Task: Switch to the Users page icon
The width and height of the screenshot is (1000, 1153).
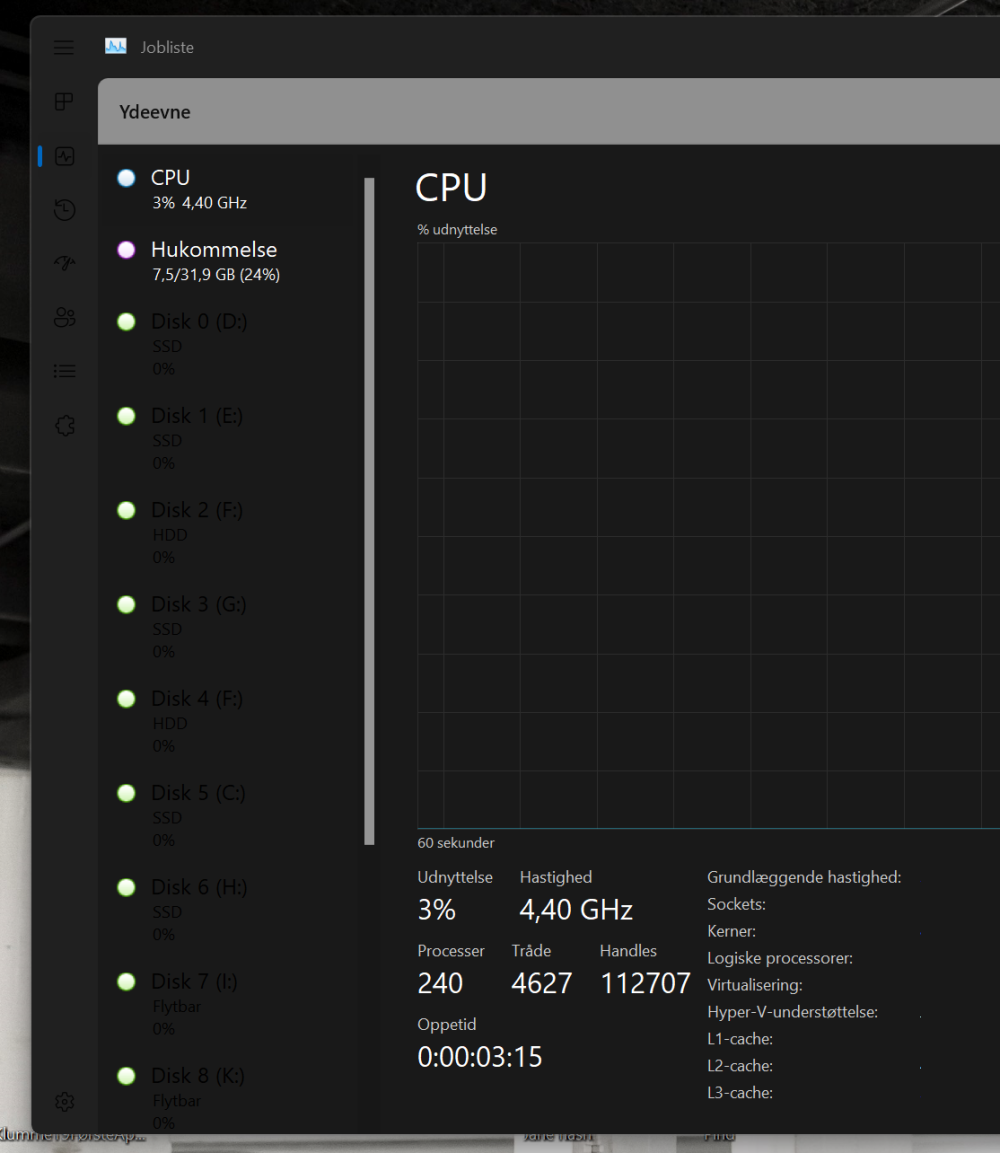Action: point(64,318)
